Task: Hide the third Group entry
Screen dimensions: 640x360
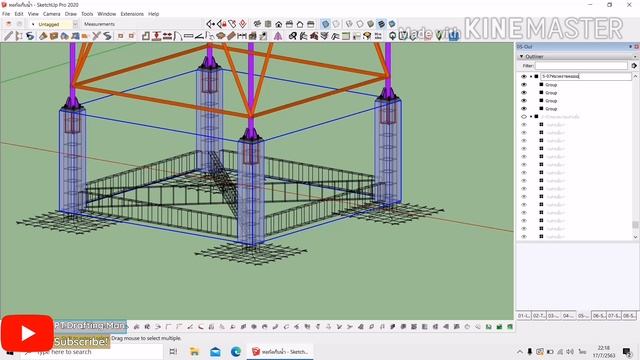Action: click(524, 100)
